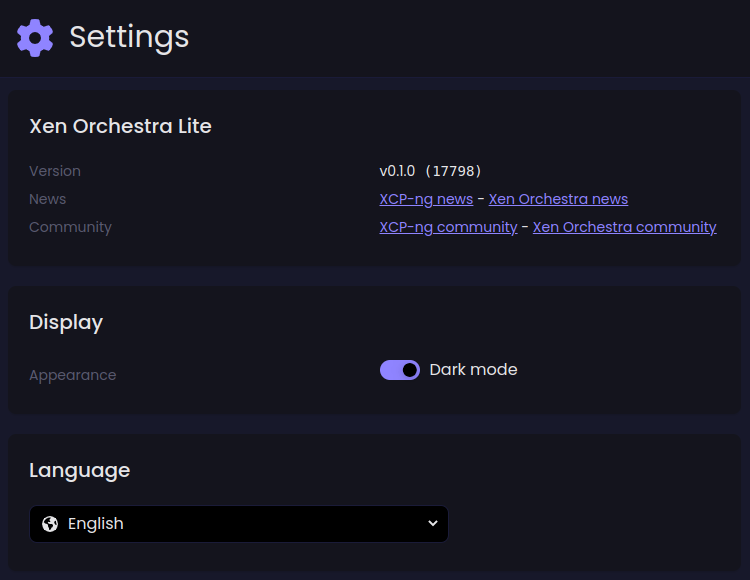The width and height of the screenshot is (750, 580).
Task: Open the Xen Orchestra news link
Action: pos(558,199)
